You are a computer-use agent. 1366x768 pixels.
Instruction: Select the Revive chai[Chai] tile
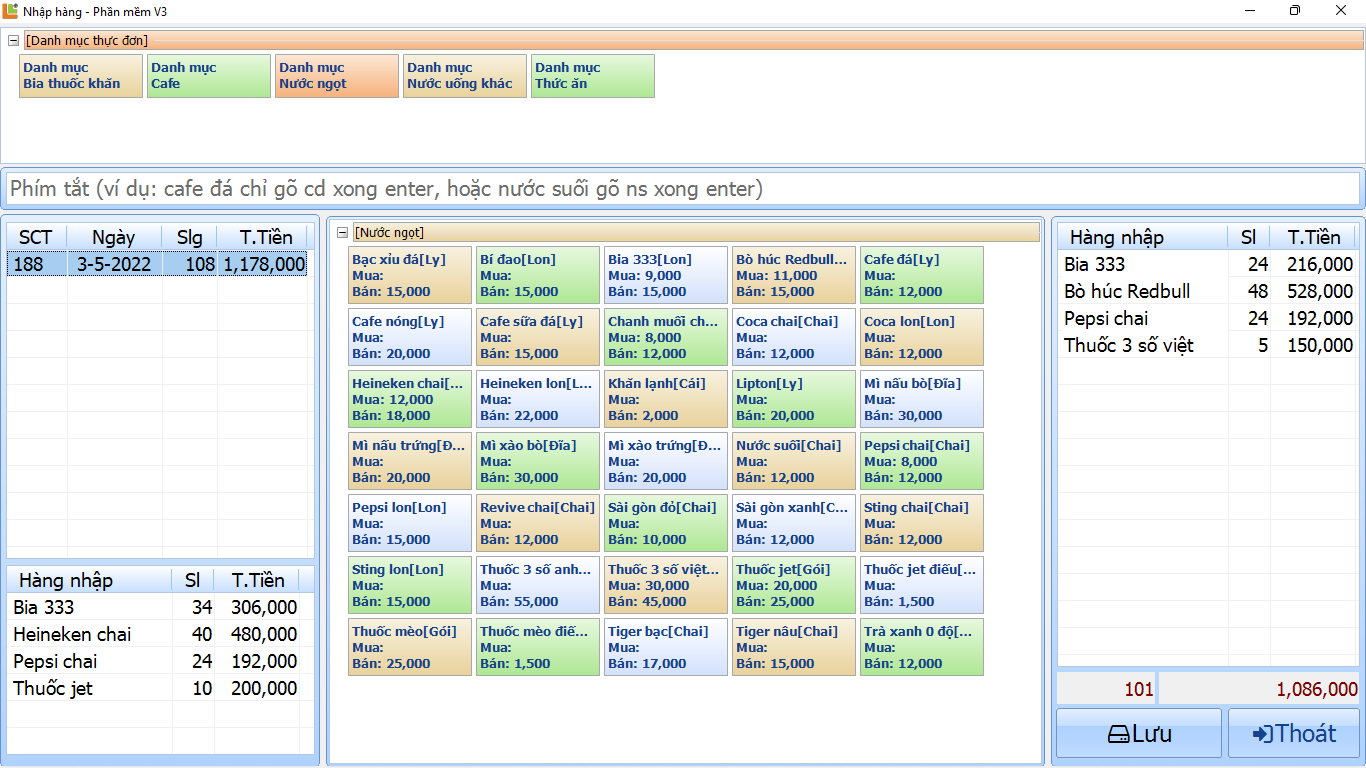[x=538, y=523]
